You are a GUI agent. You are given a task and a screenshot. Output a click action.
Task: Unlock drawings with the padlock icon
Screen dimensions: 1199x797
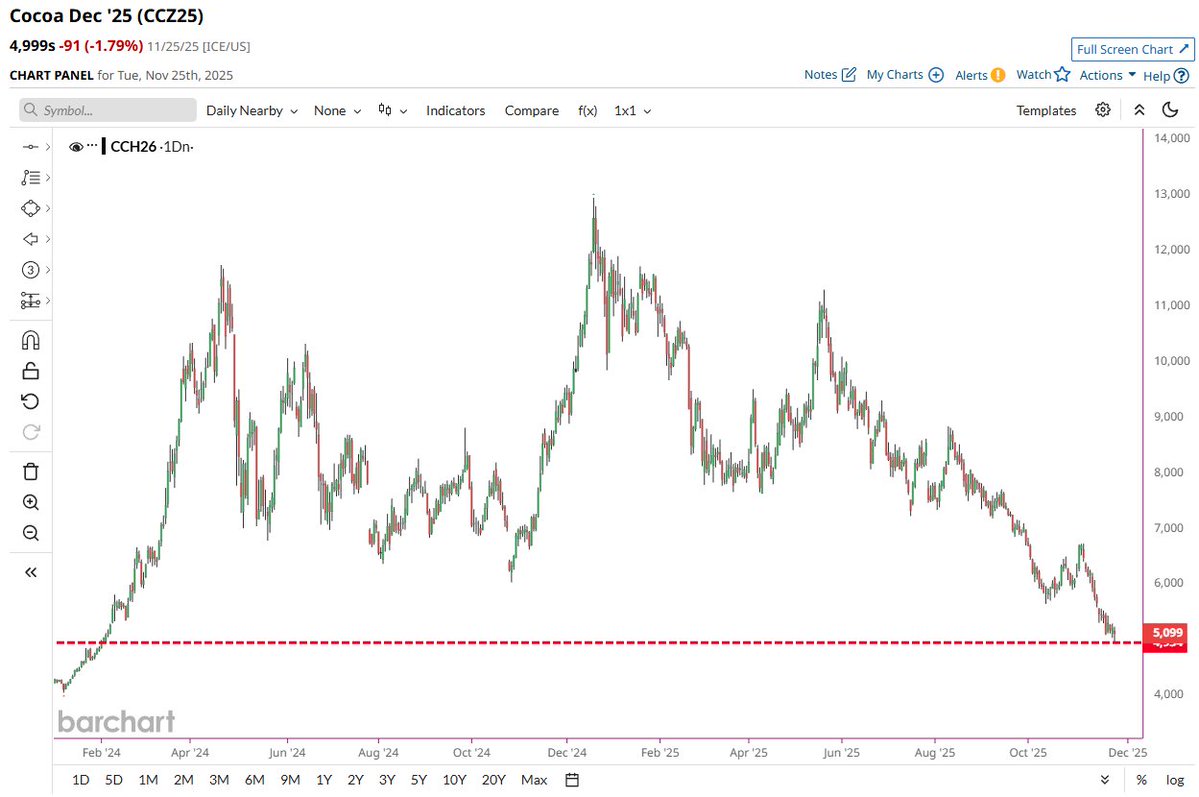pos(30,370)
